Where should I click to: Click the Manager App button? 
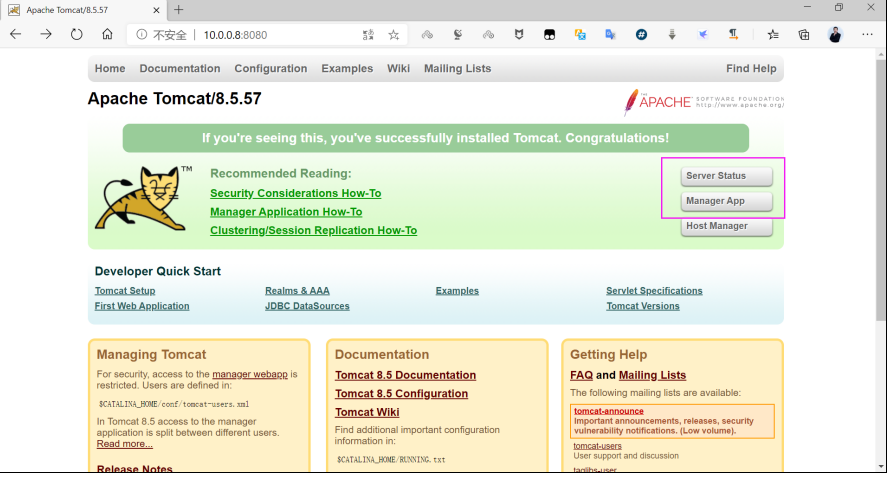[727, 201]
